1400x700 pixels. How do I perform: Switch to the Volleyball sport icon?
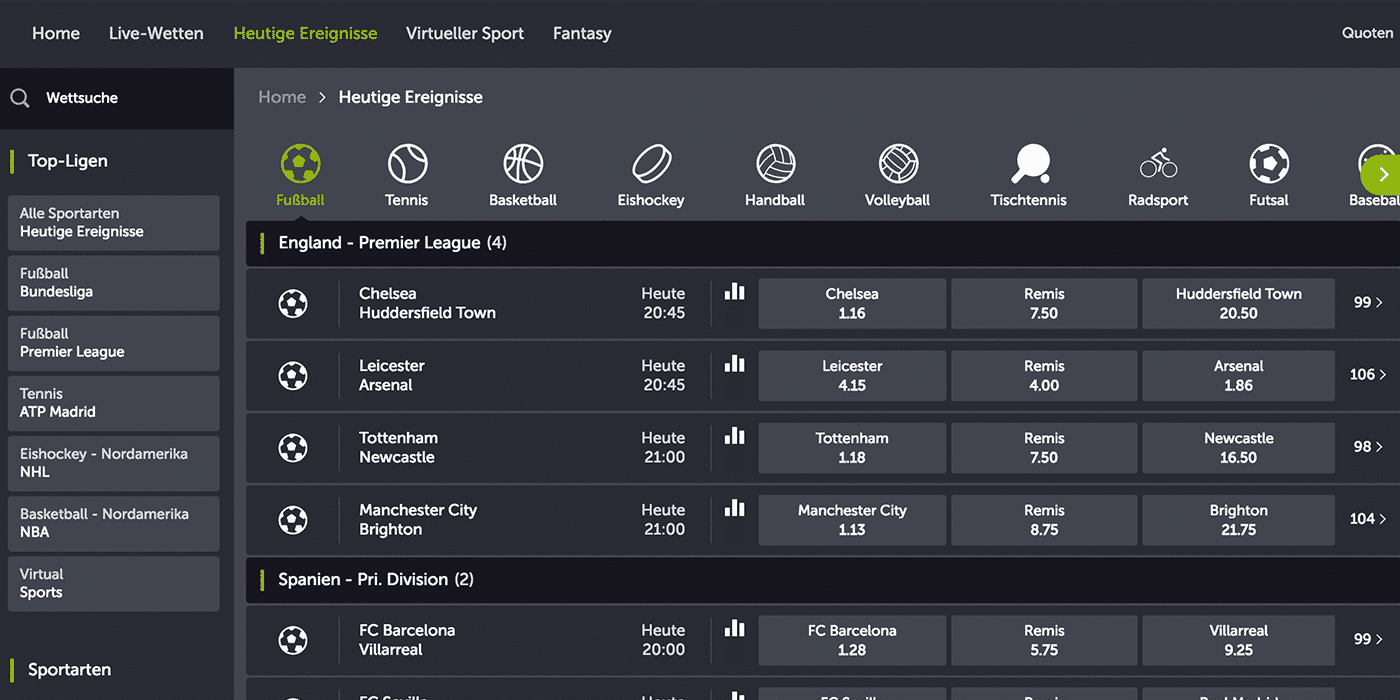click(x=898, y=163)
